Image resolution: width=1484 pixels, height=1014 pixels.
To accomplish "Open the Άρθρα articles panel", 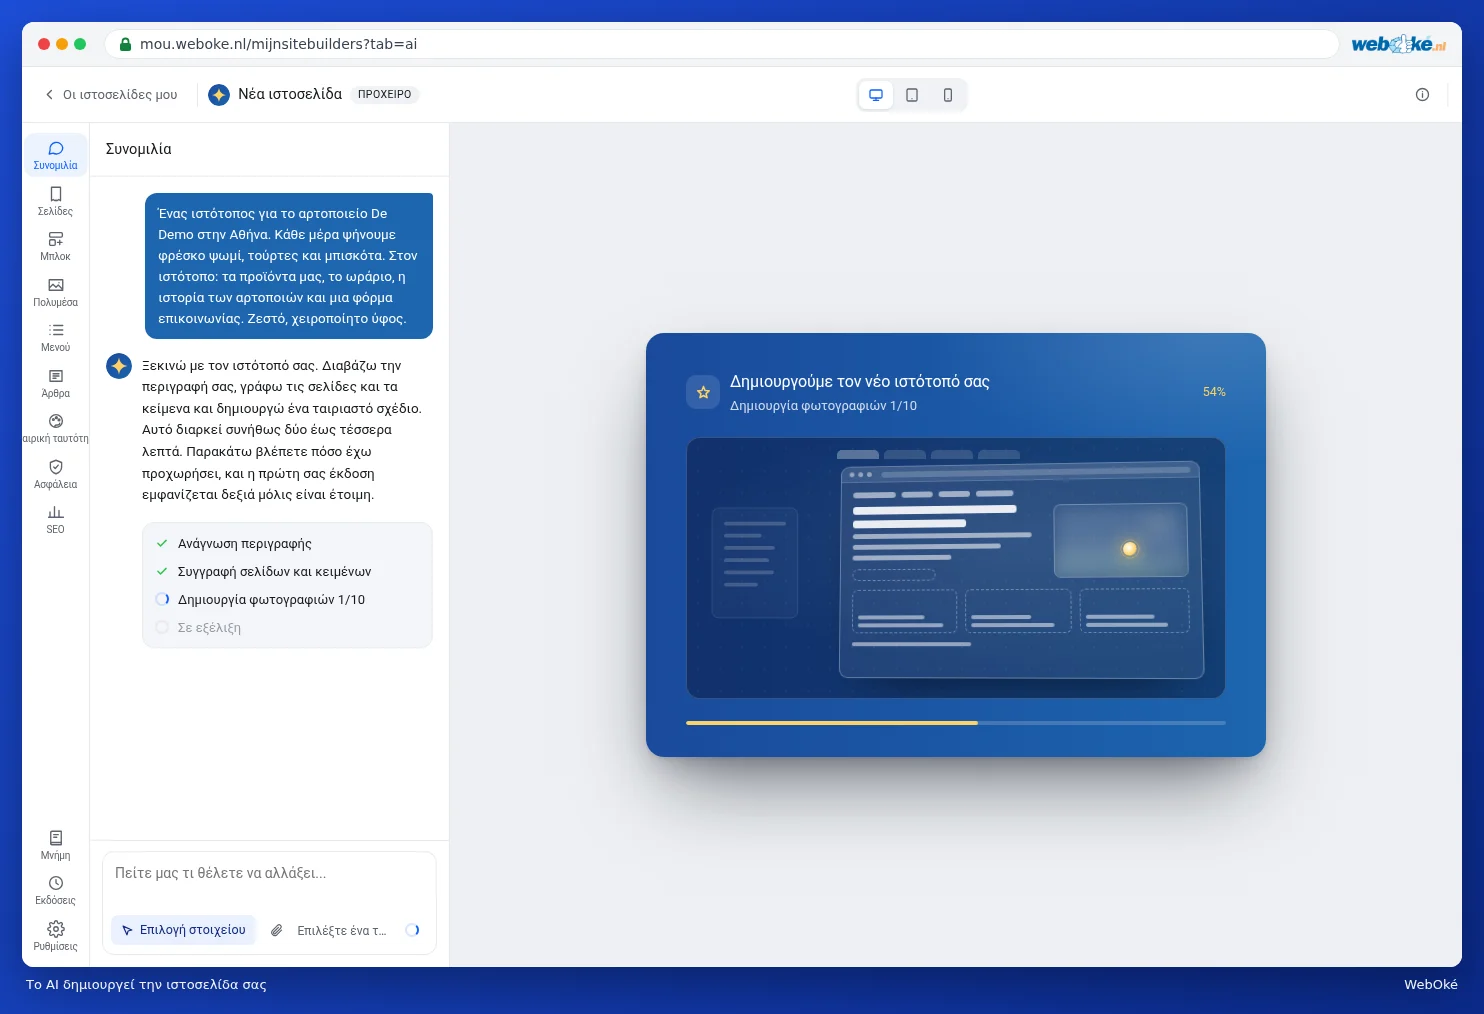I will click(55, 383).
